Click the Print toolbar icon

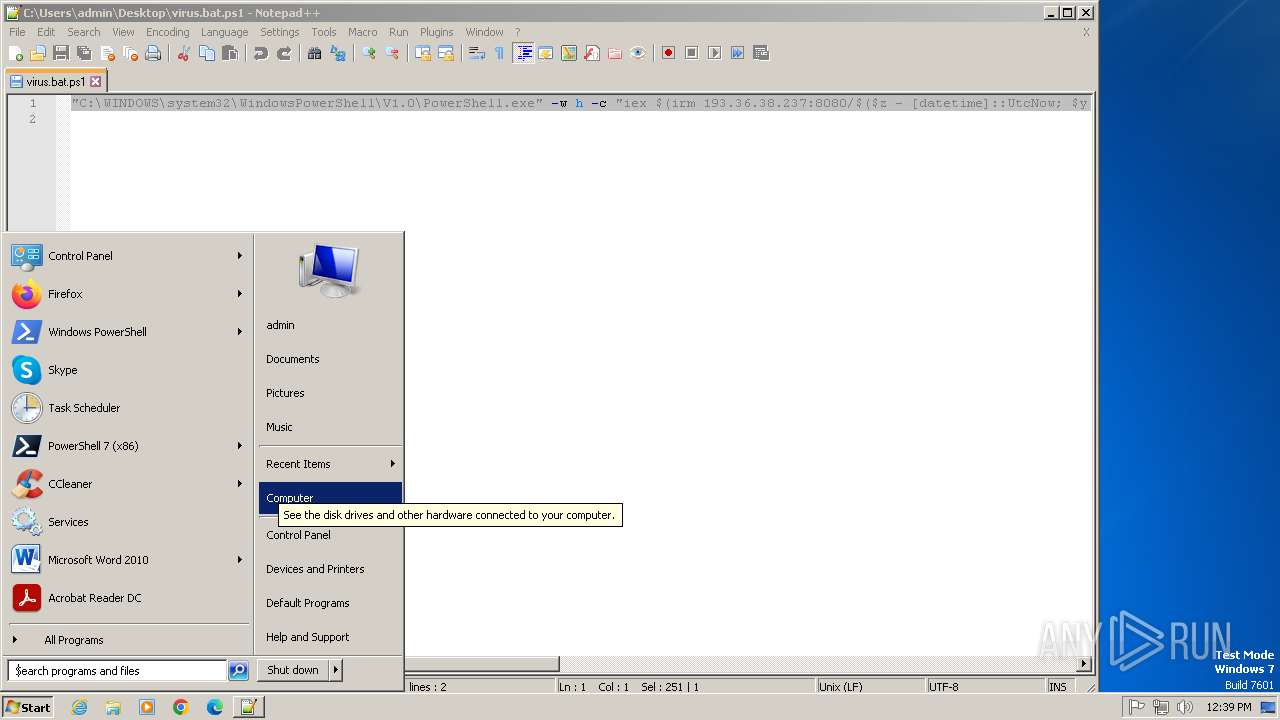[x=153, y=53]
